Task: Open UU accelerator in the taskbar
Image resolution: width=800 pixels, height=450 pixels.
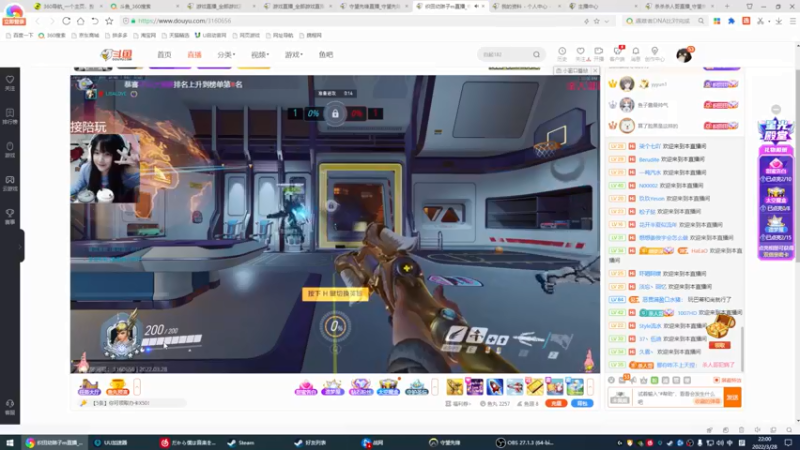Action: pyautogui.click(x=111, y=442)
